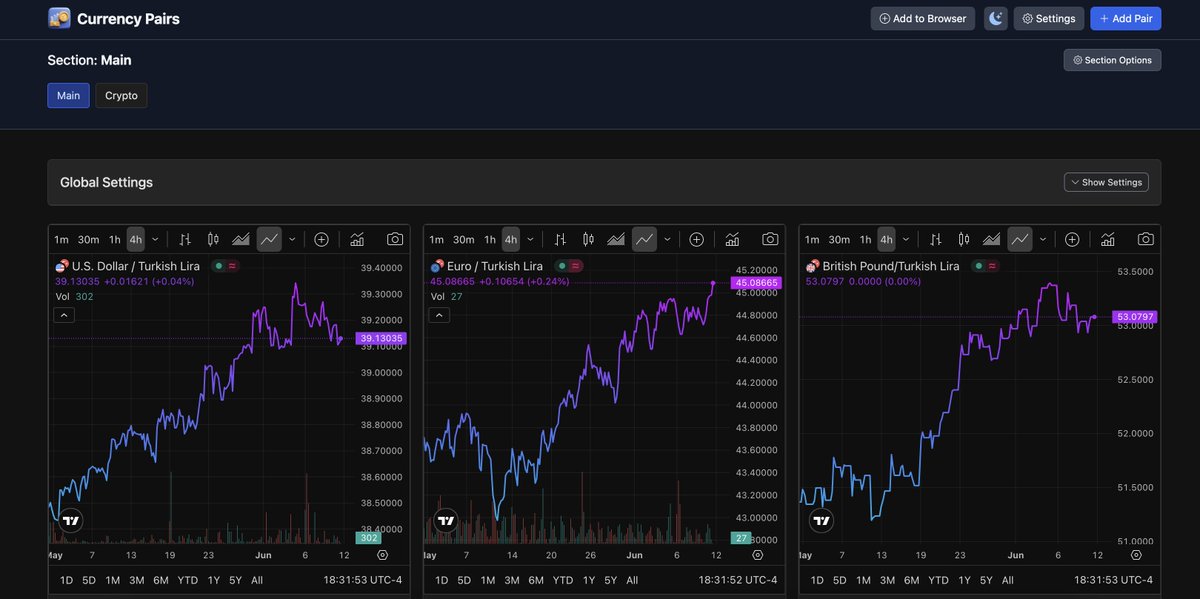Click Add to Browser button

tap(923, 18)
